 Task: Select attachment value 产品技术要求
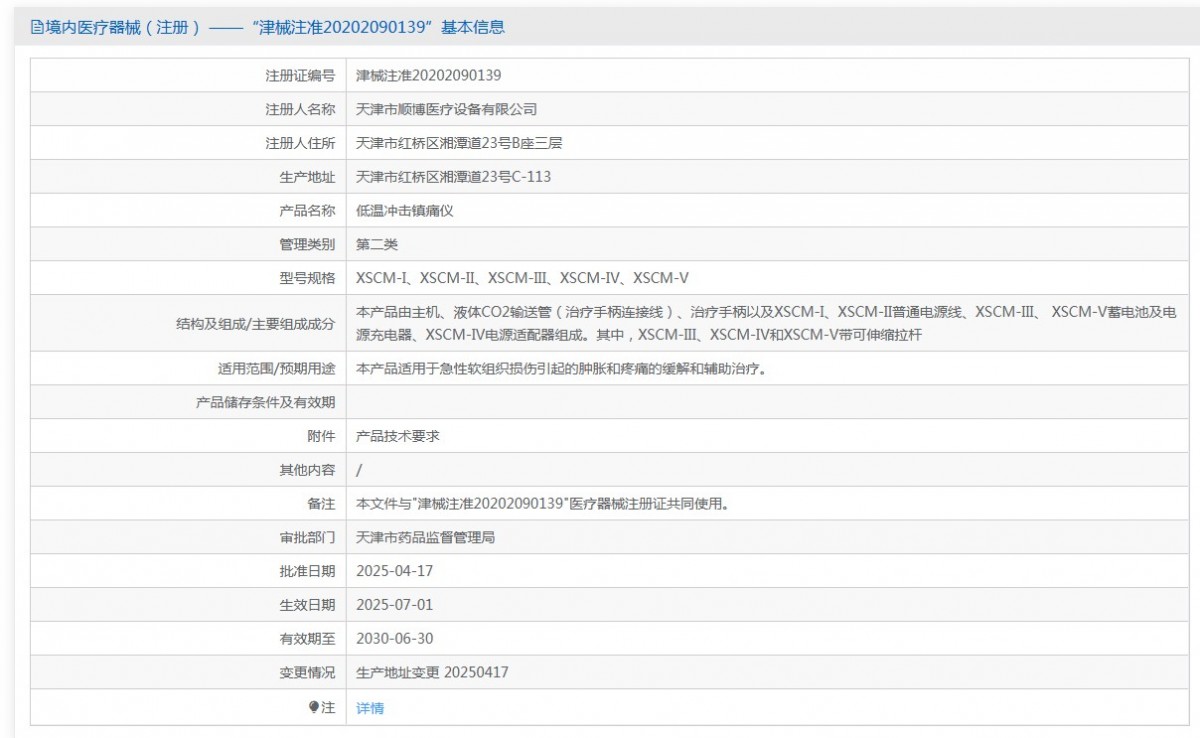click(x=398, y=436)
